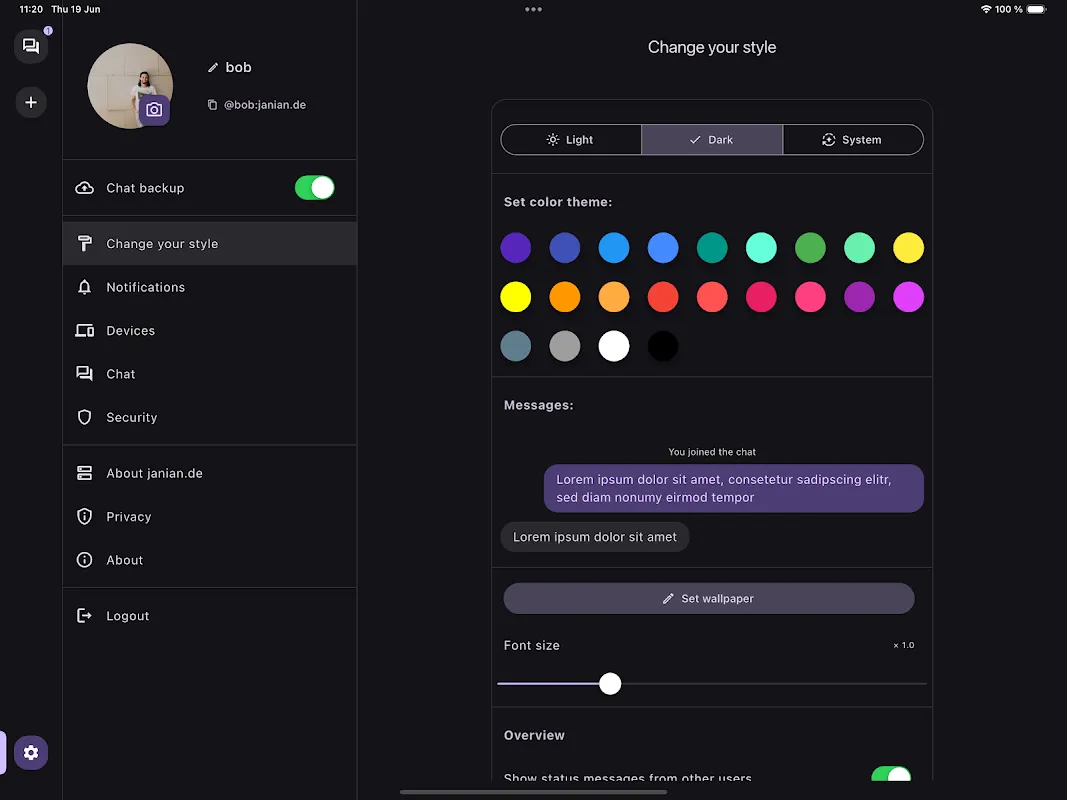
Task: Tap the Wi-Fi status icon
Action: 985,10
